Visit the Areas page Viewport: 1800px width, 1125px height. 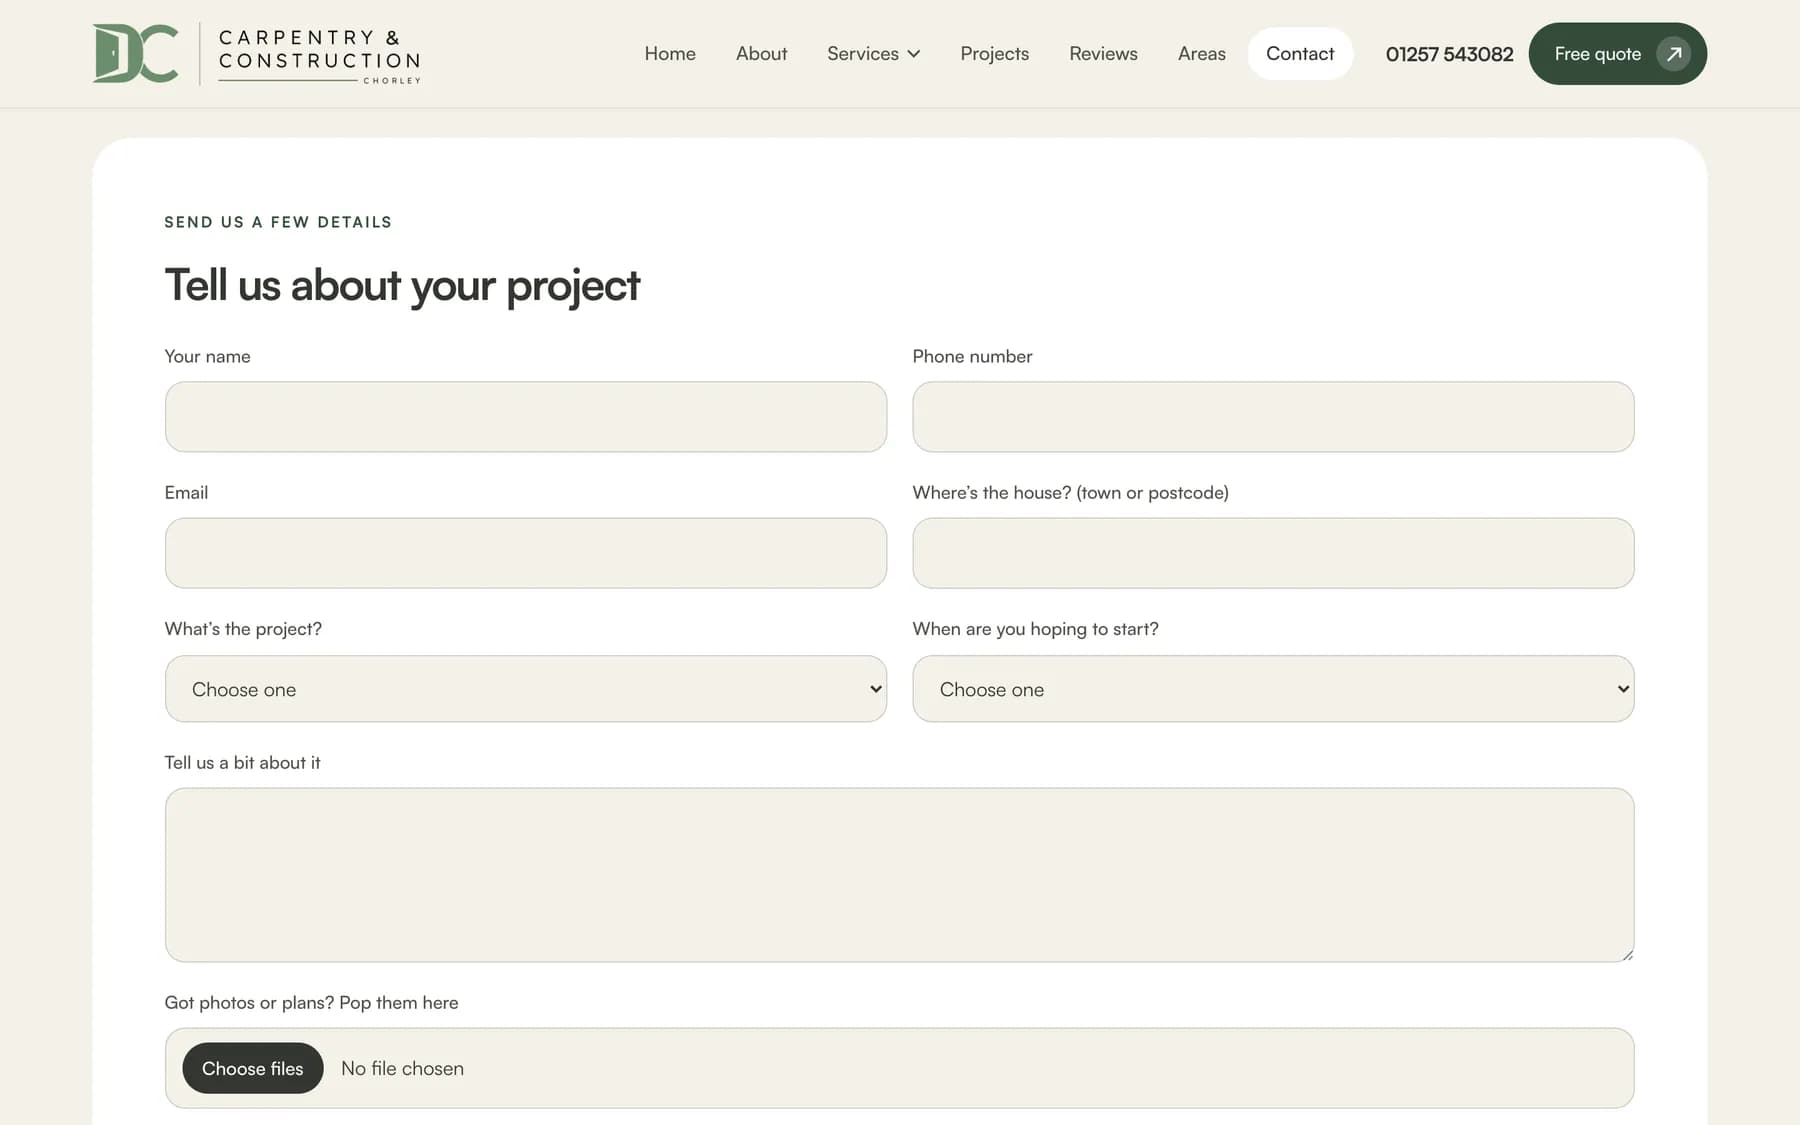pyautogui.click(x=1201, y=54)
